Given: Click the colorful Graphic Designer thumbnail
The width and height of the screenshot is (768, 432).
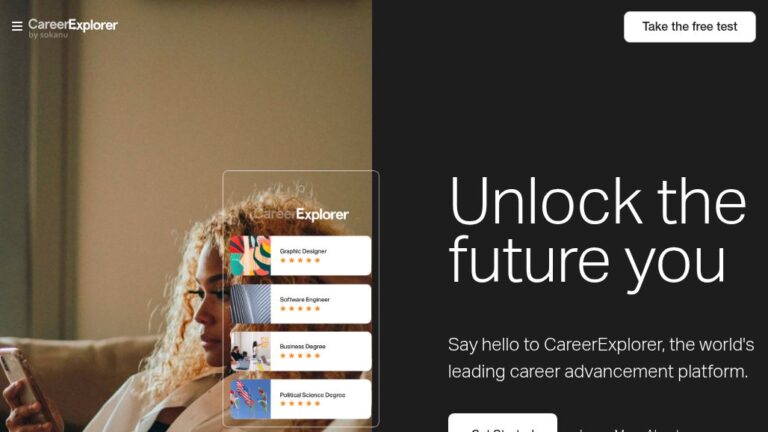Looking at the screenshot, I should 250,256.
